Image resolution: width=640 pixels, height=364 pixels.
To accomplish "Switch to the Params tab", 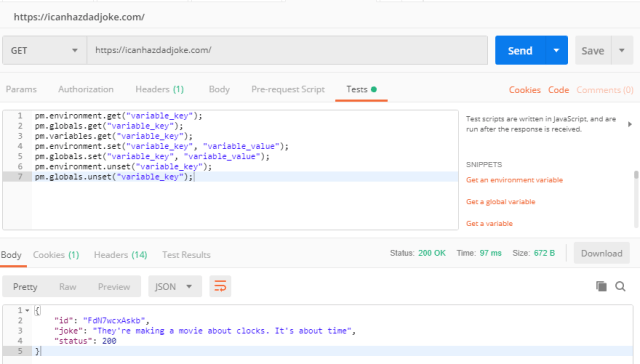I will 21,89.
